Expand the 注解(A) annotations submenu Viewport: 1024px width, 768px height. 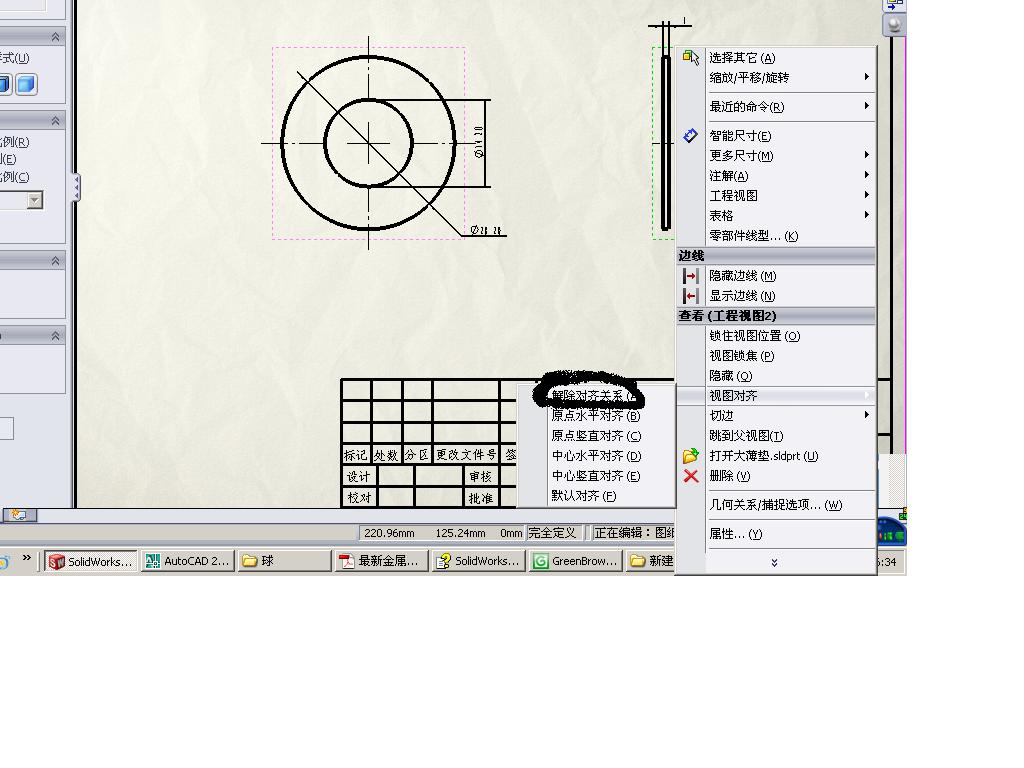(776, 176)
